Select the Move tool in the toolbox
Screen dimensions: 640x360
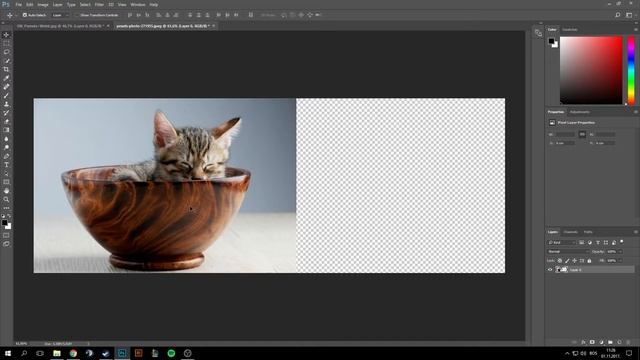6,35
